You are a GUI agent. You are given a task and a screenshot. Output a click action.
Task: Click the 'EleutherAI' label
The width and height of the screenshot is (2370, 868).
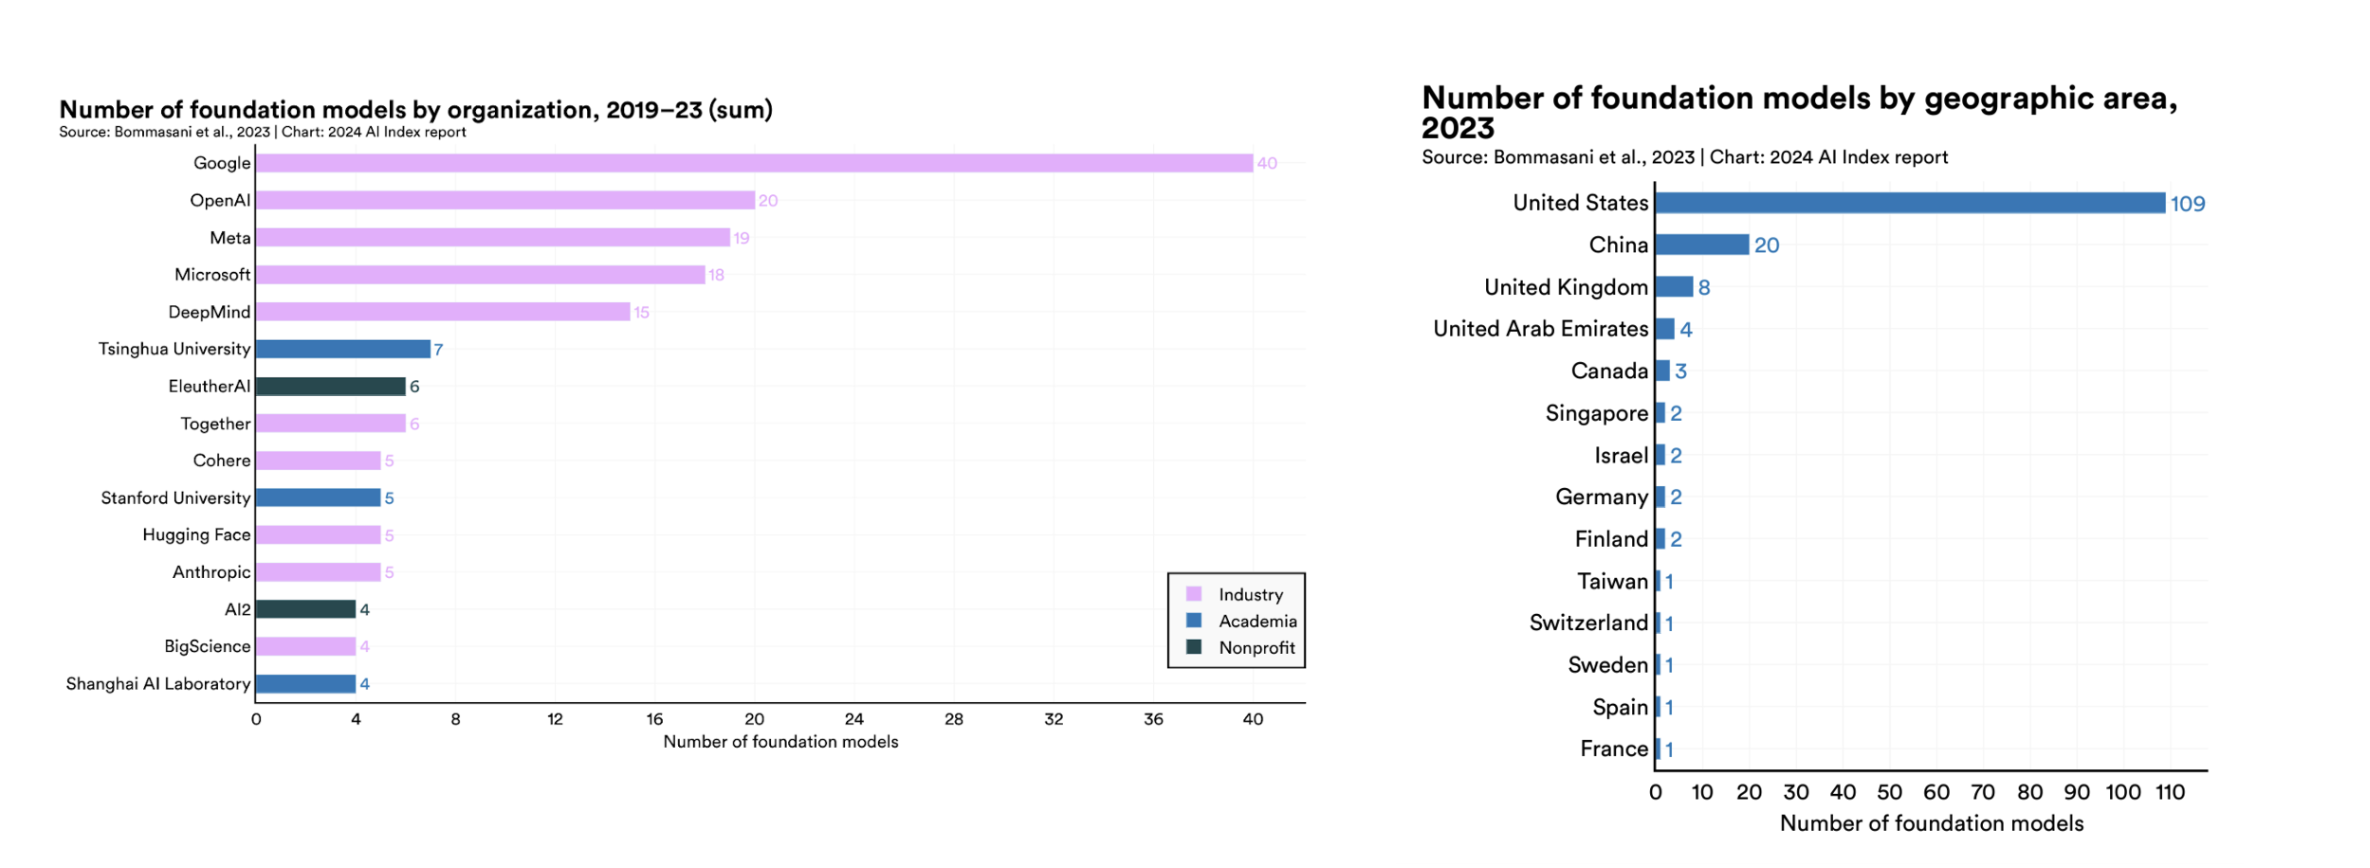click(x=209, y=386)
